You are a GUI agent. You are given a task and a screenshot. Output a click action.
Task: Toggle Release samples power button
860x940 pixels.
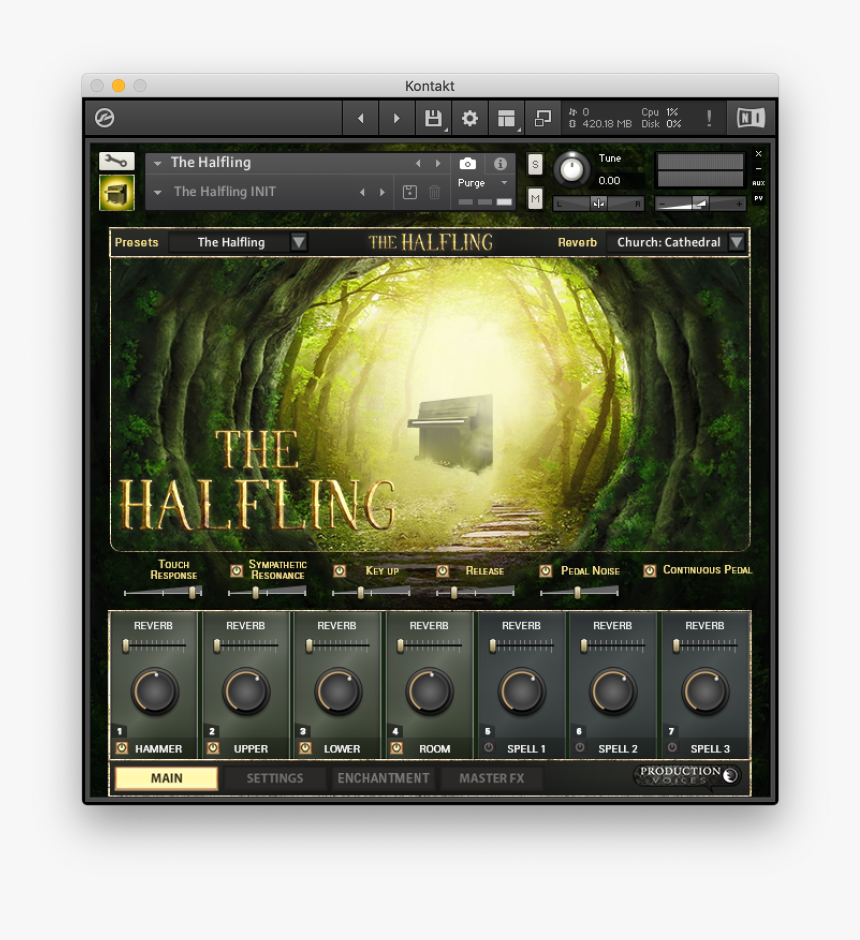pos(443,571)
